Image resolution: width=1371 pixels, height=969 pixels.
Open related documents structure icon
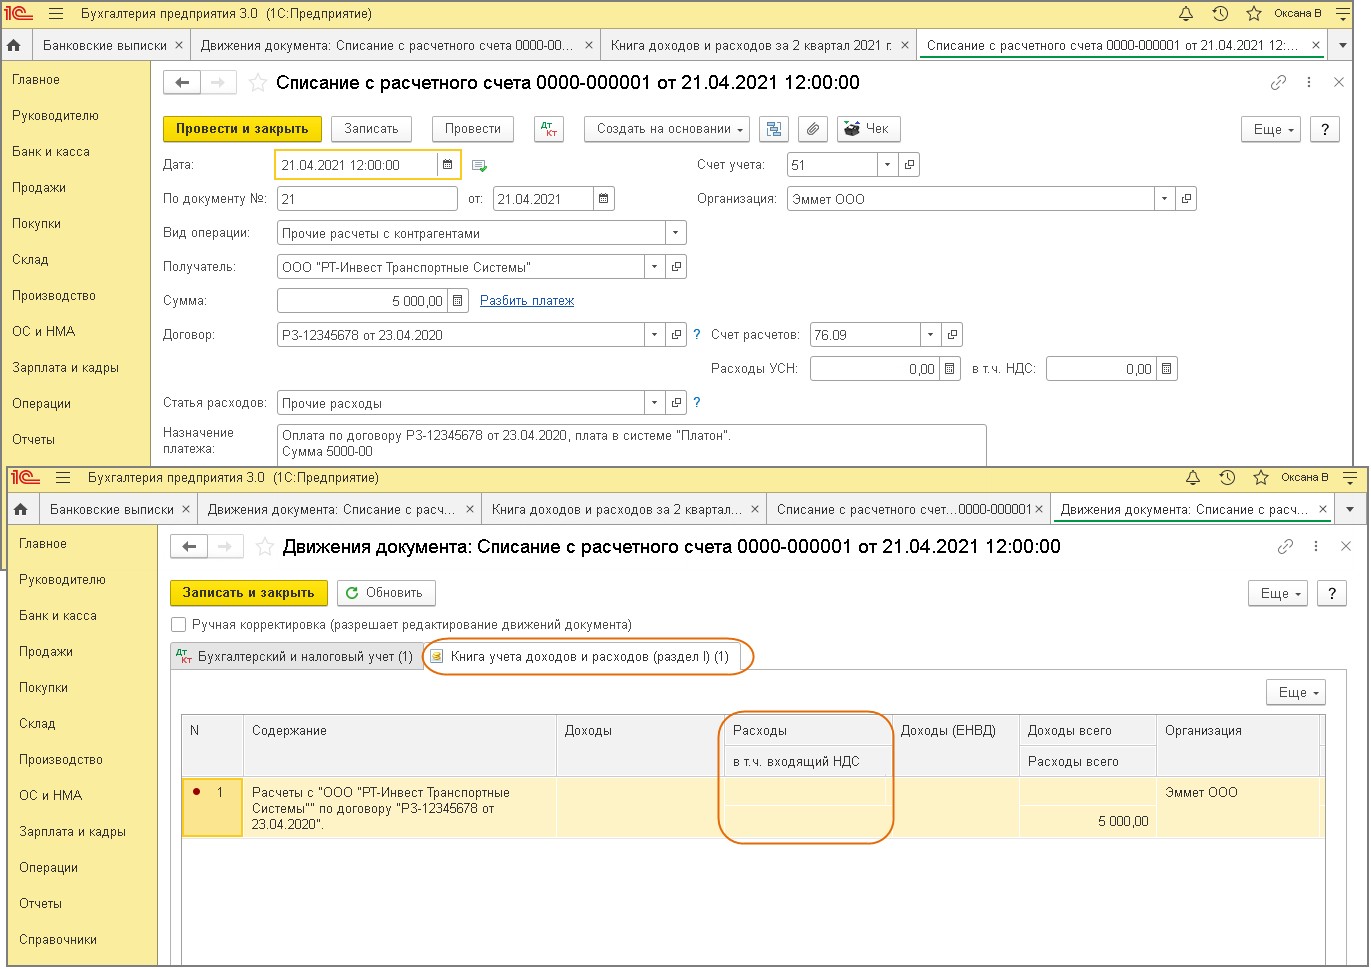[x=774, y=129]
